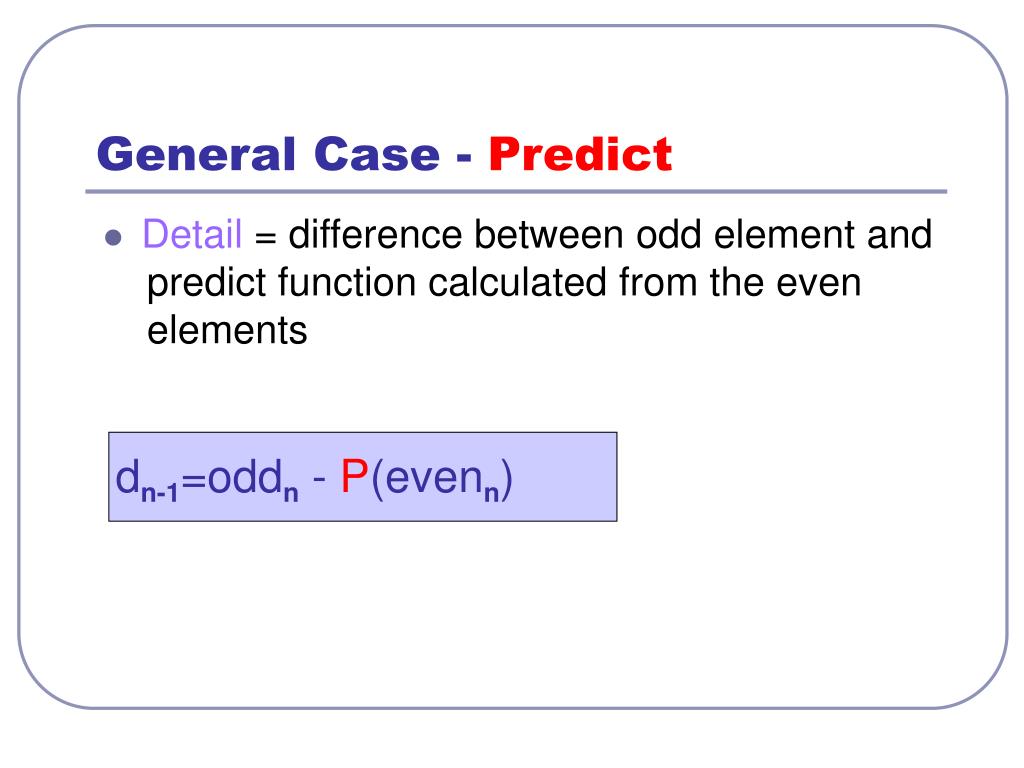Click the word difference in bullet text

pyautogui.click(x=376, y=234)
